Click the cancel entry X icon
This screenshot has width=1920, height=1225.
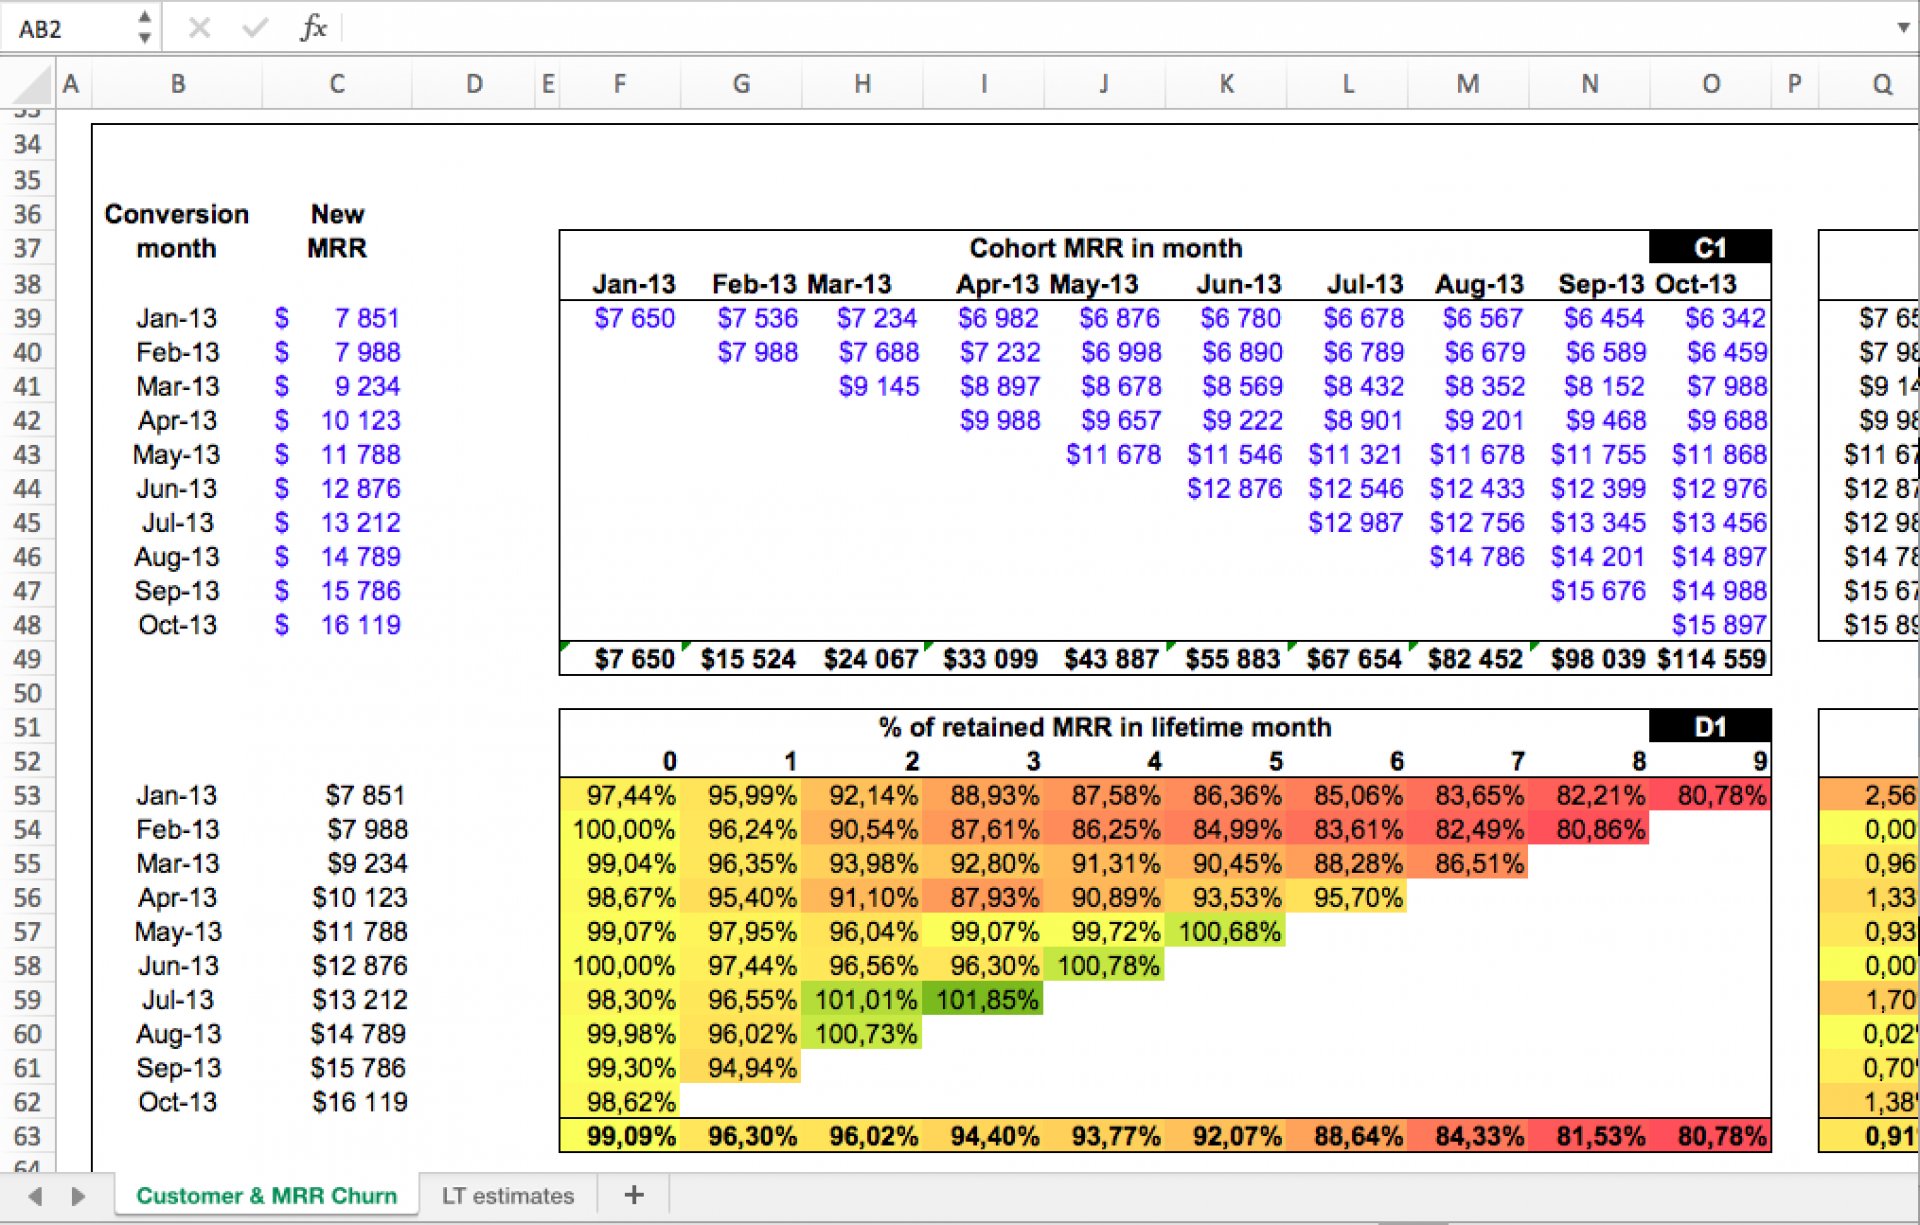coord(199,28)
